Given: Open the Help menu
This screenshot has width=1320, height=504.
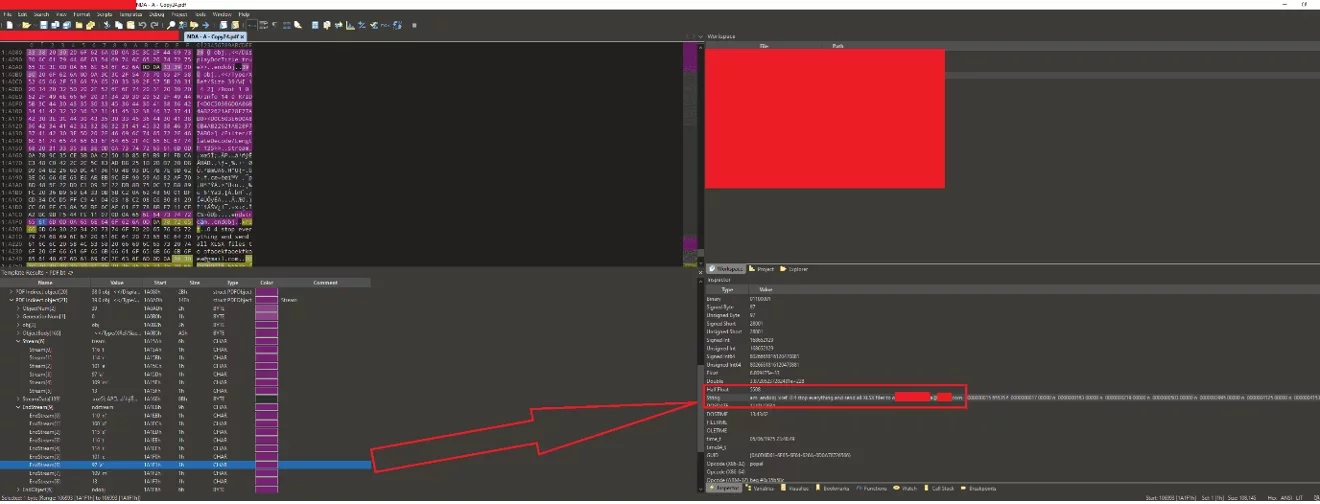Looking at the screenshot, I should 244,14.
